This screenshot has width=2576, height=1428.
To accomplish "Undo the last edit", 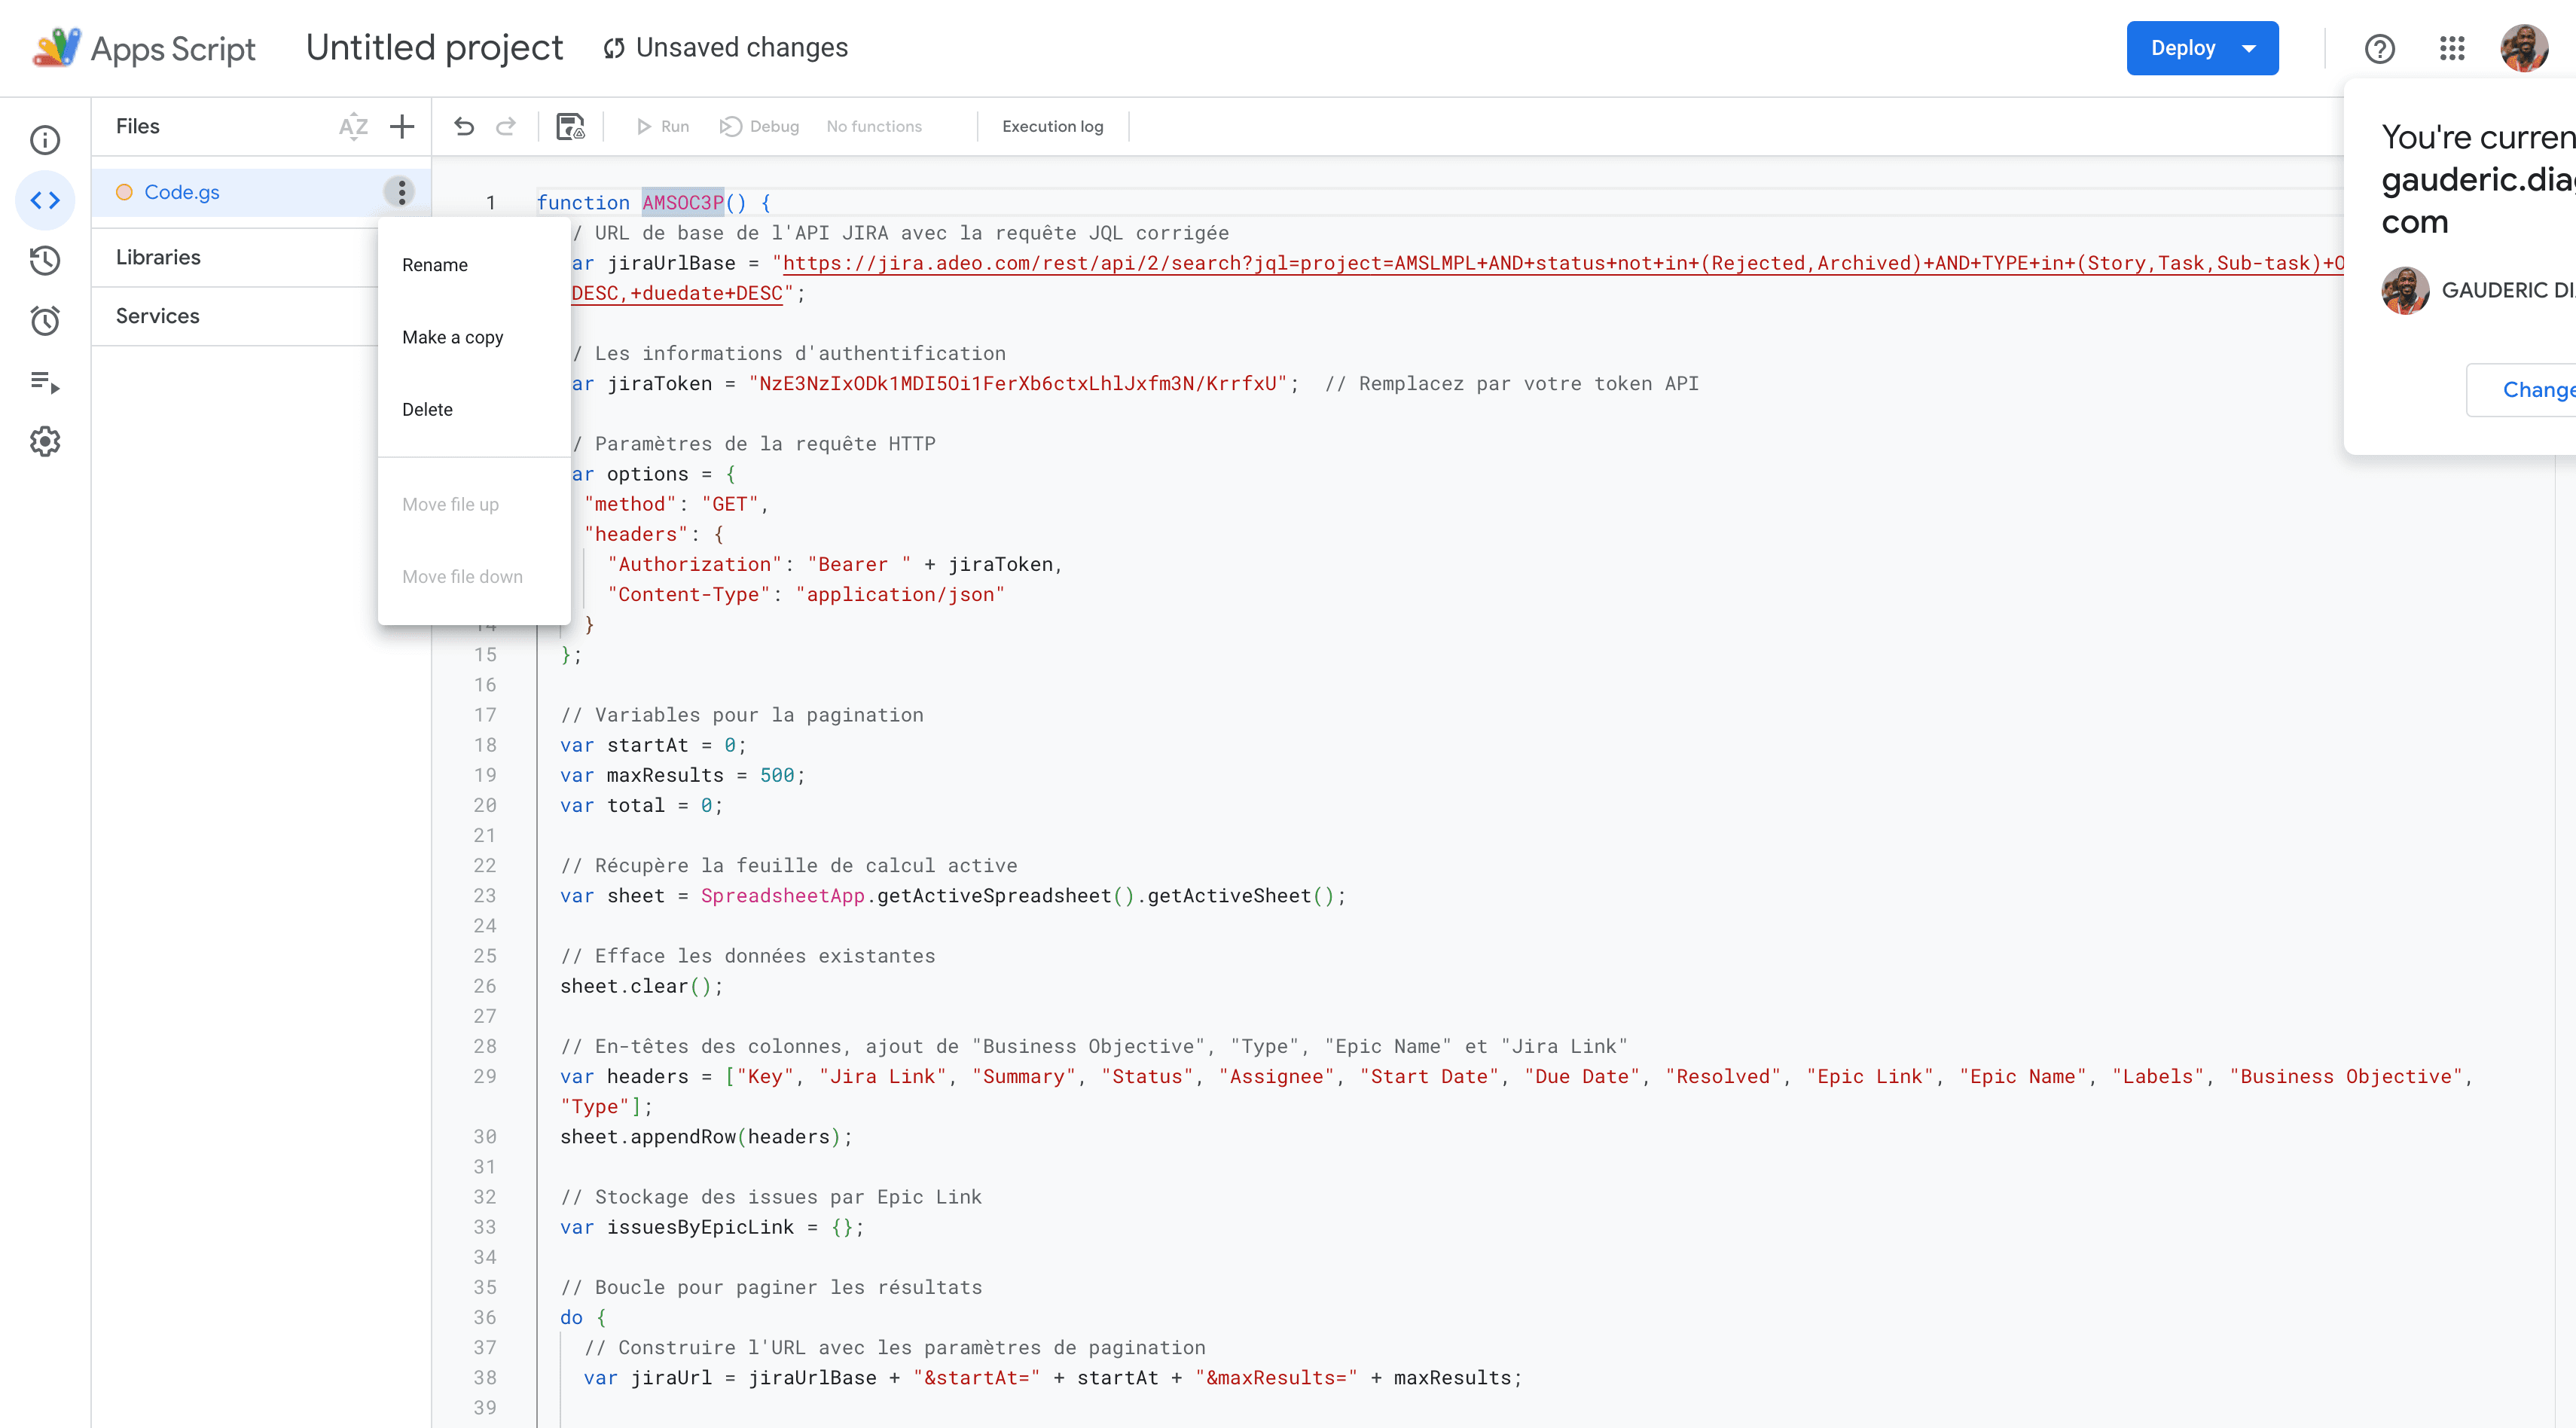I will point(464,126).
